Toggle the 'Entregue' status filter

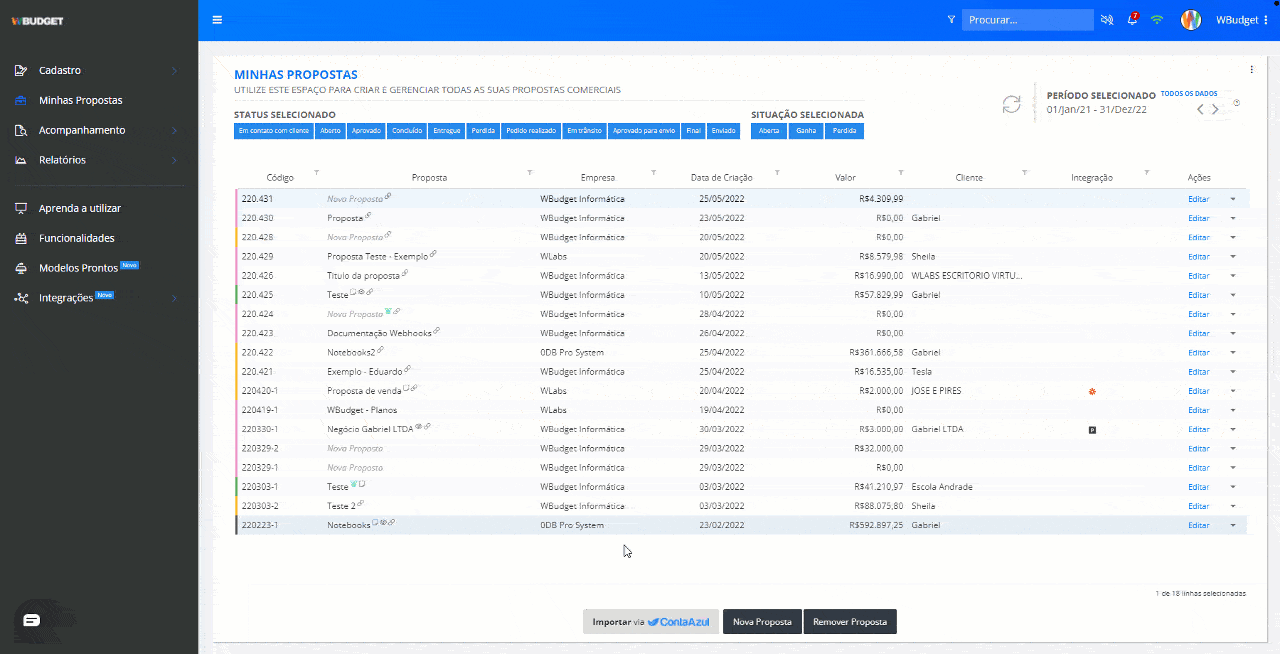[447, 131]
